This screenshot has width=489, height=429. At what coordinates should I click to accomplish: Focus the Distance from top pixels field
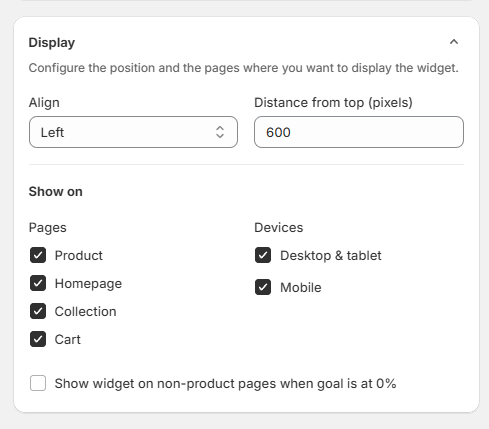tap(359, 132)
